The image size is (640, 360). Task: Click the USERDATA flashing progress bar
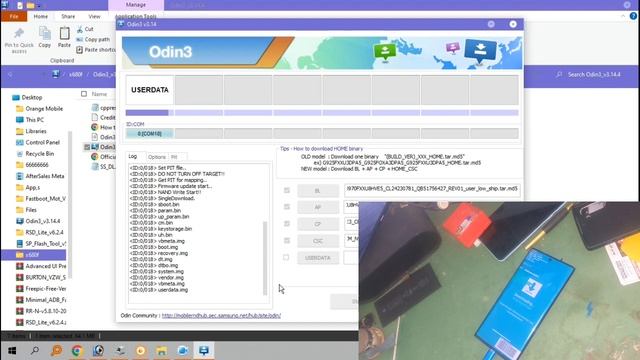point(150,113)
